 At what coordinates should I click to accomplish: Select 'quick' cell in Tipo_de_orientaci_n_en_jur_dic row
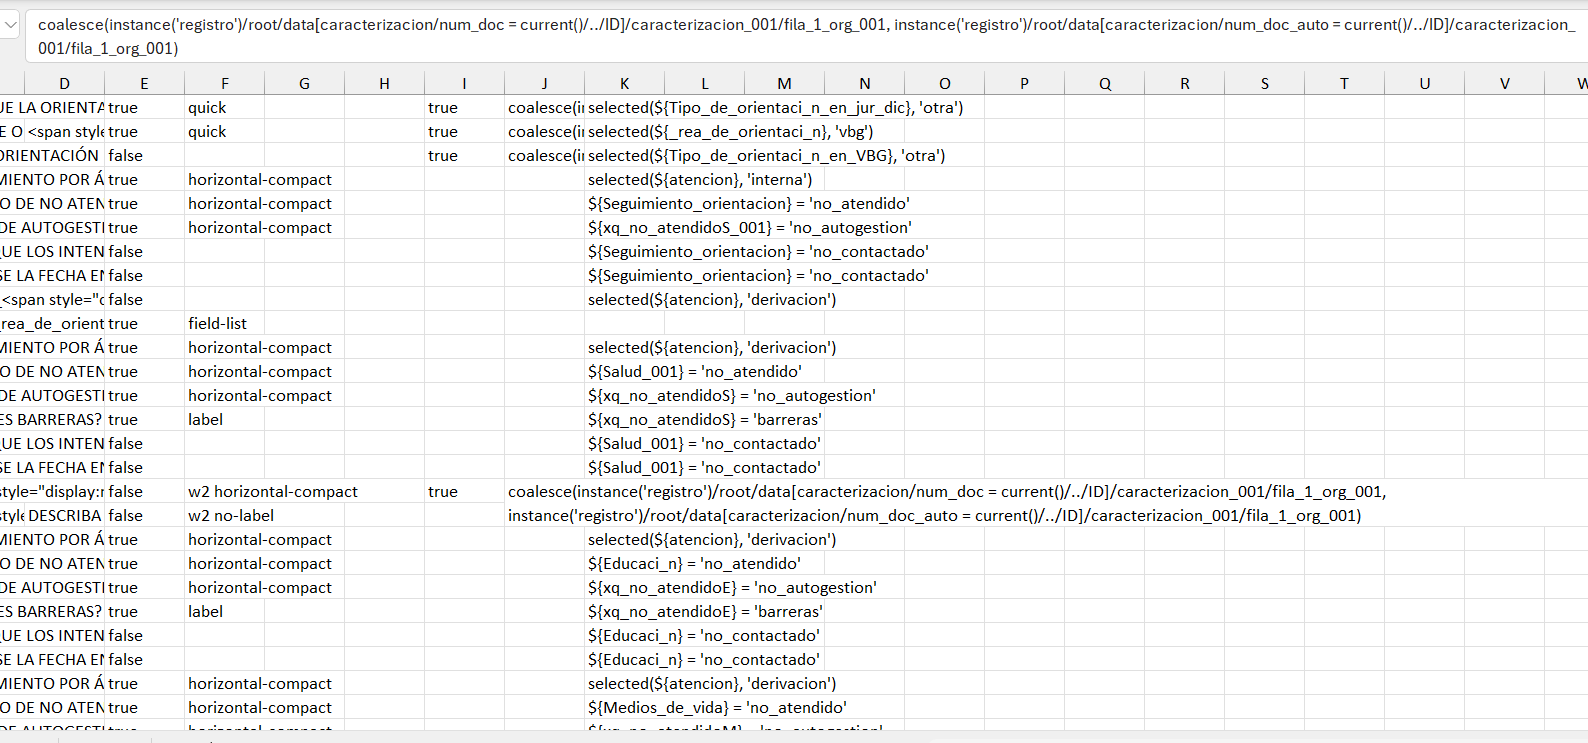pyautogui.click(x=224, y=107)
